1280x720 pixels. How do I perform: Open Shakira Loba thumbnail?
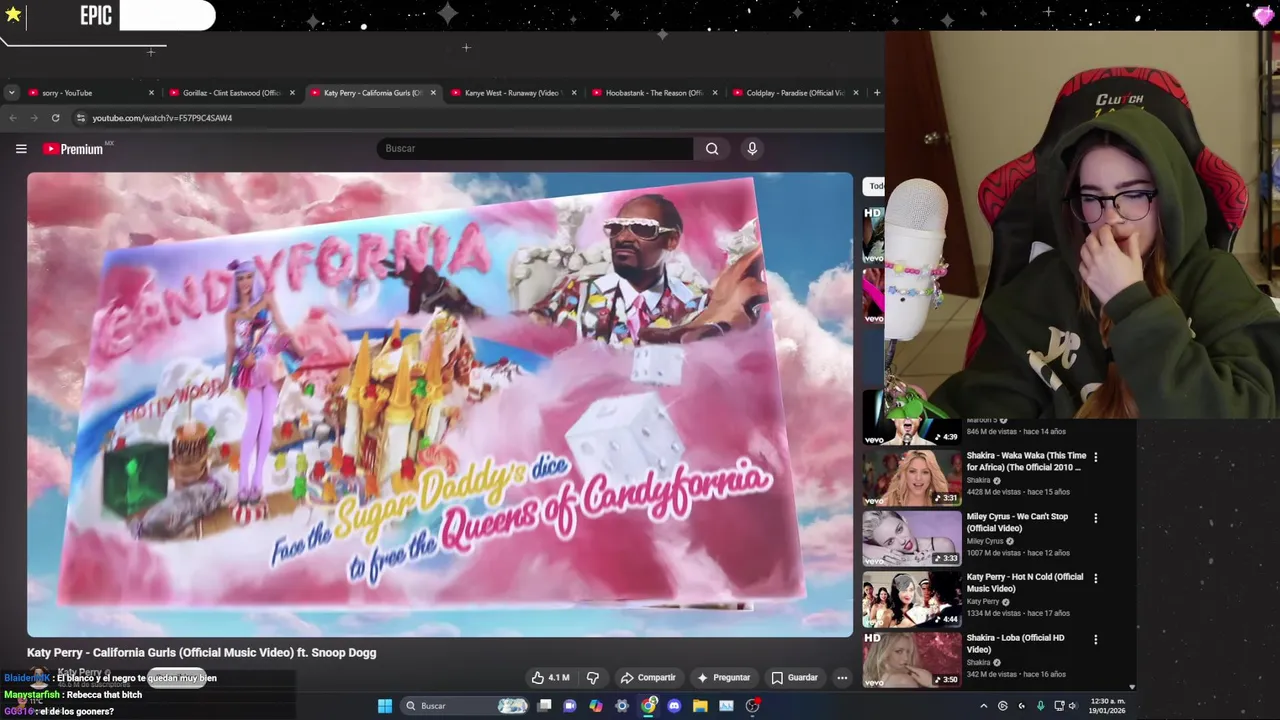point(912,659)
